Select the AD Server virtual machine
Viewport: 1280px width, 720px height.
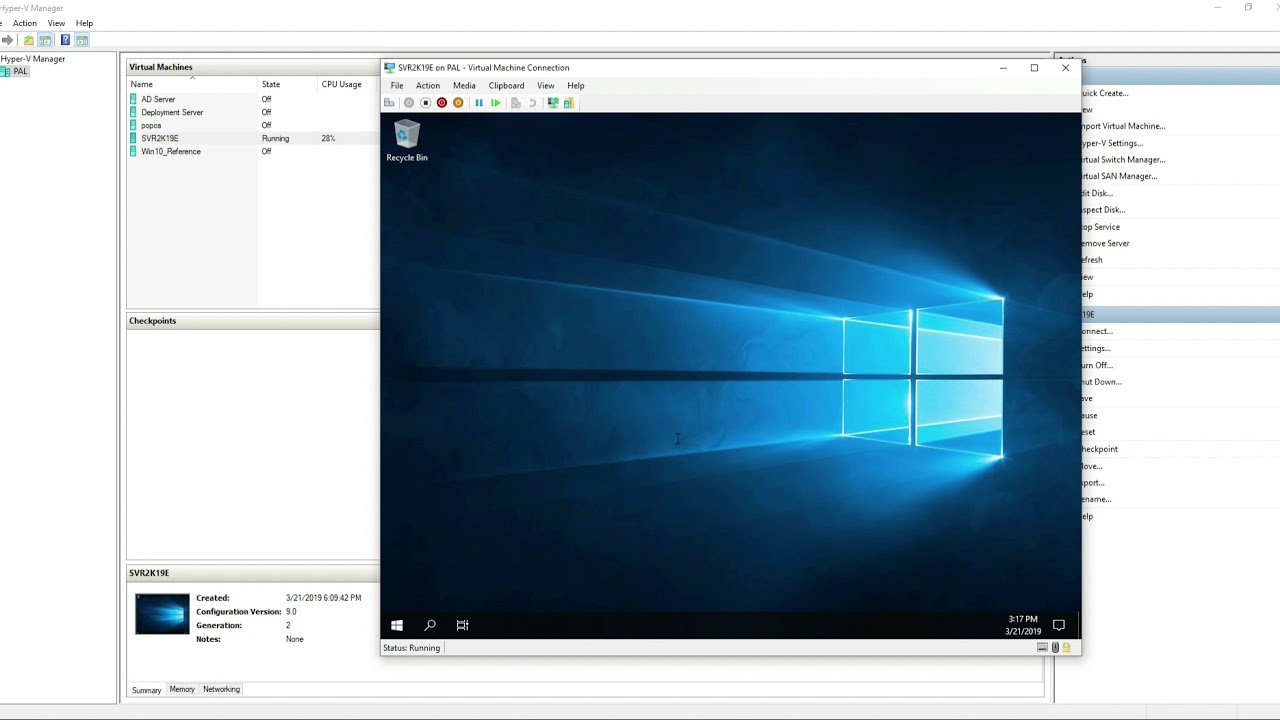point(158,100)
